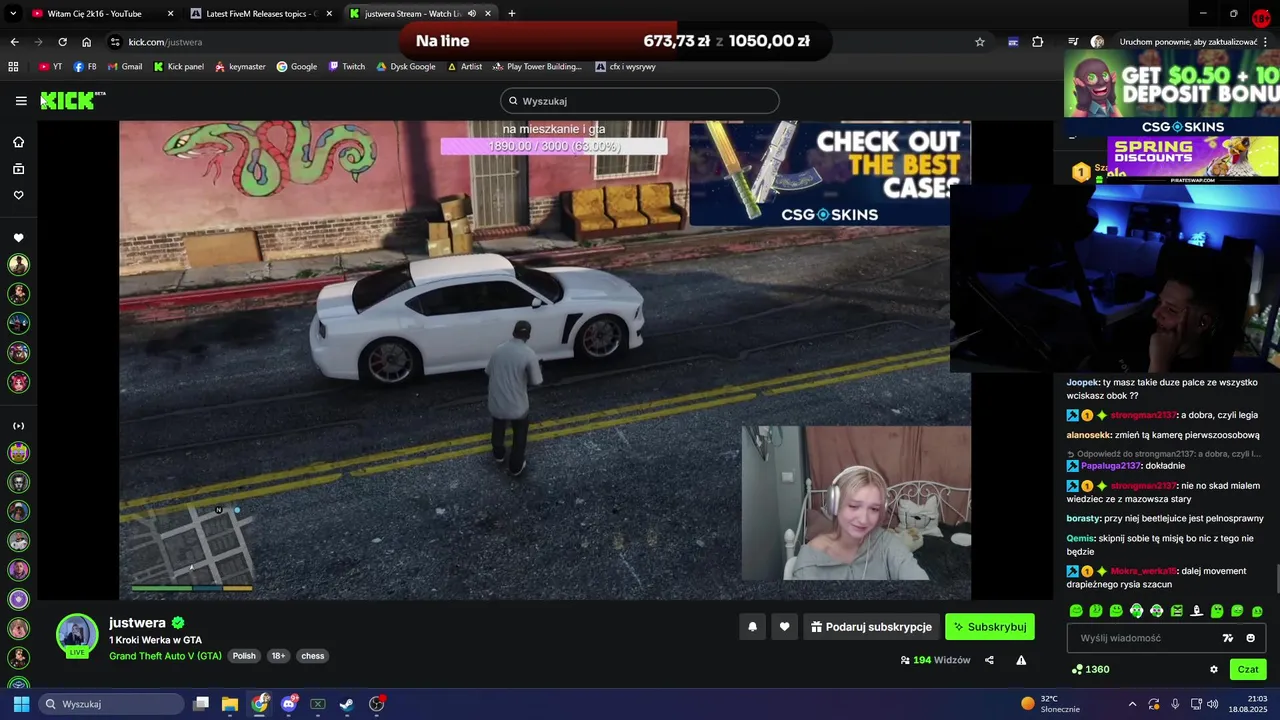Open Steam from the taskbar
Viewport: 1280px width, 720px height.
coord(347,704)
